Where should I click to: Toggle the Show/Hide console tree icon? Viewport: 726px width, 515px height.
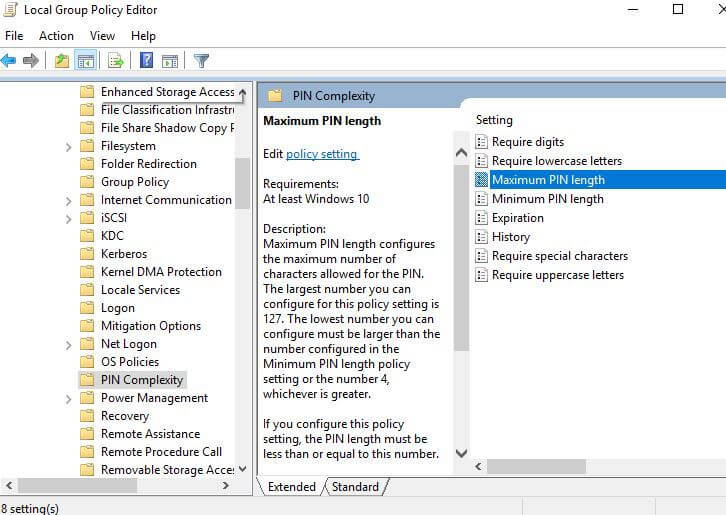pyautogui.click(x=86, y=61)
